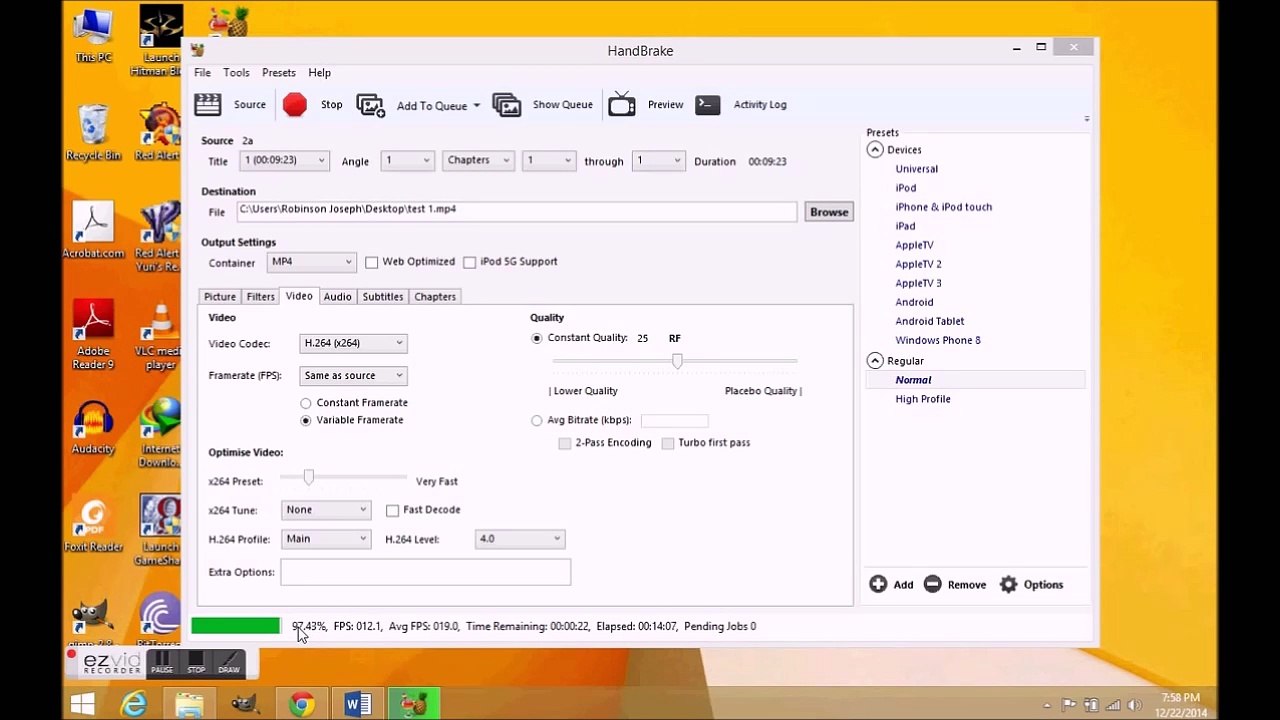Click the Browse button

pyautogui.click(x=829, y=212)
